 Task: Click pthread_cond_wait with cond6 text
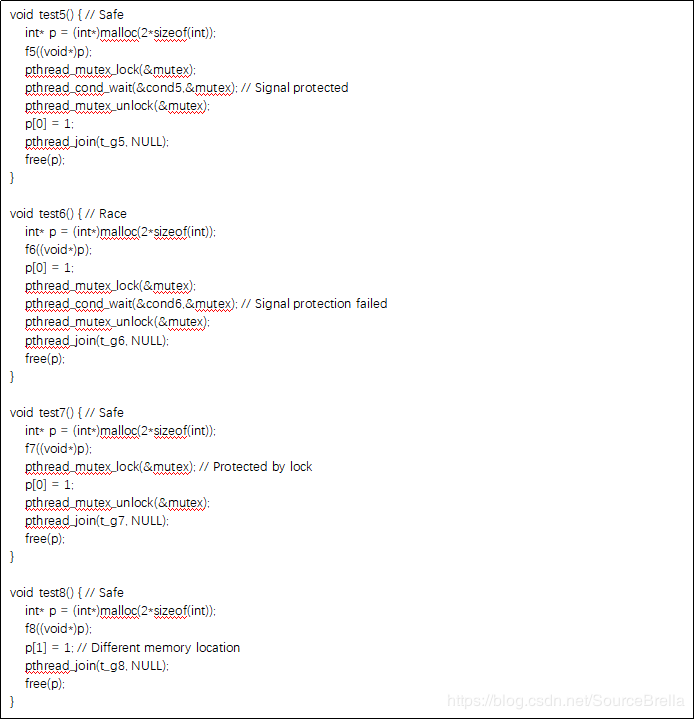[131, 304]
